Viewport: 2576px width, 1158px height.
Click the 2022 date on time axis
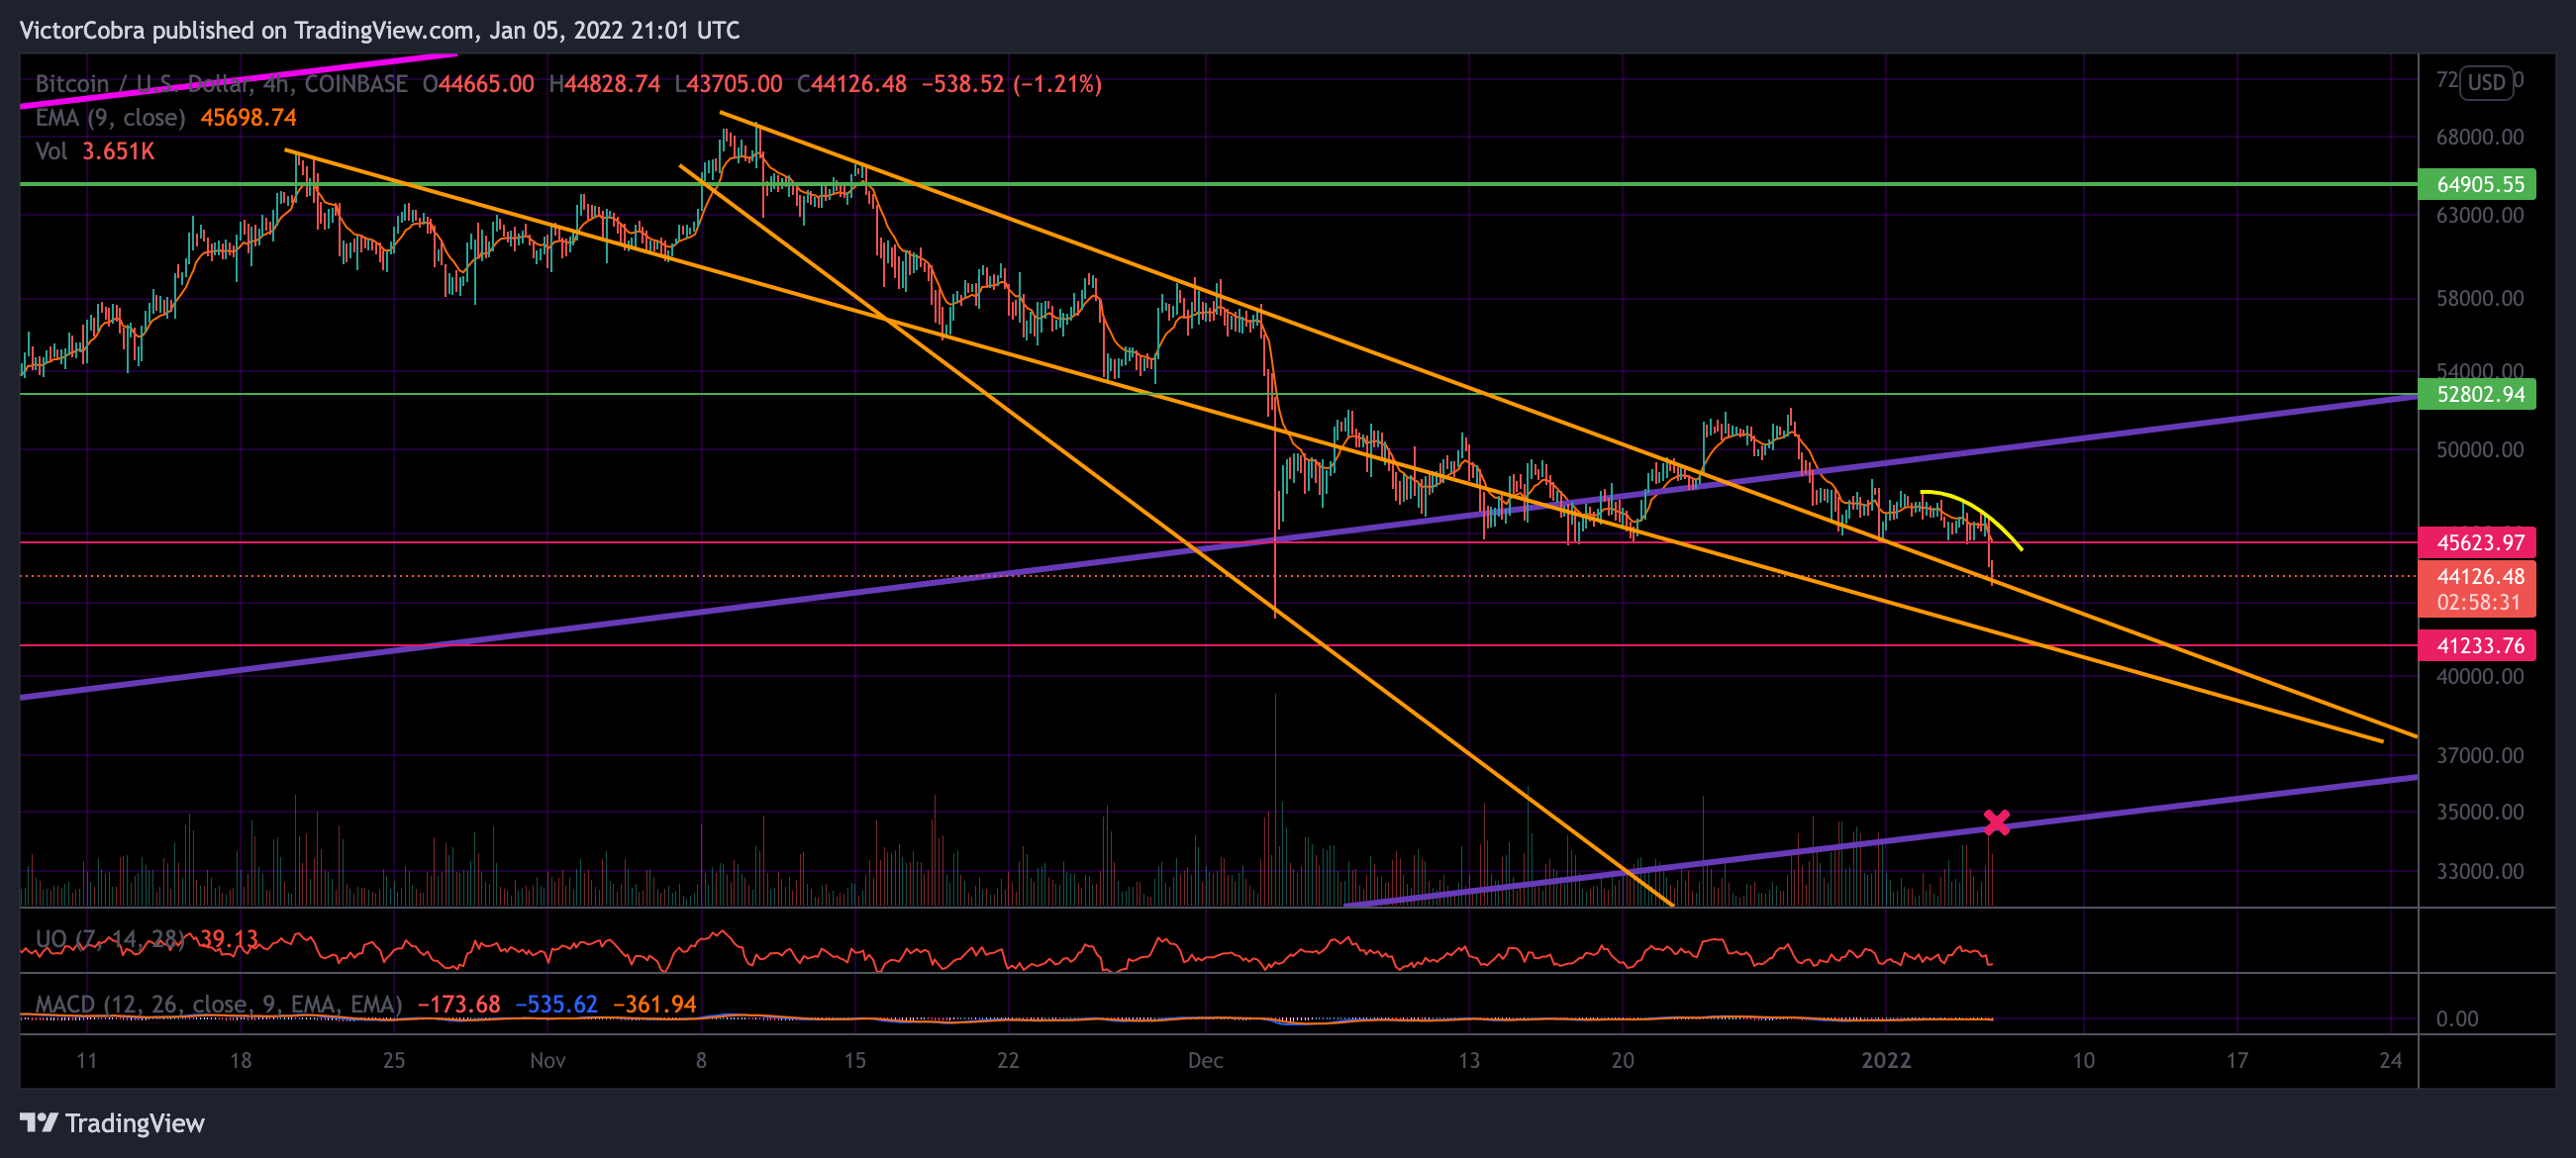[1886, 1060]
